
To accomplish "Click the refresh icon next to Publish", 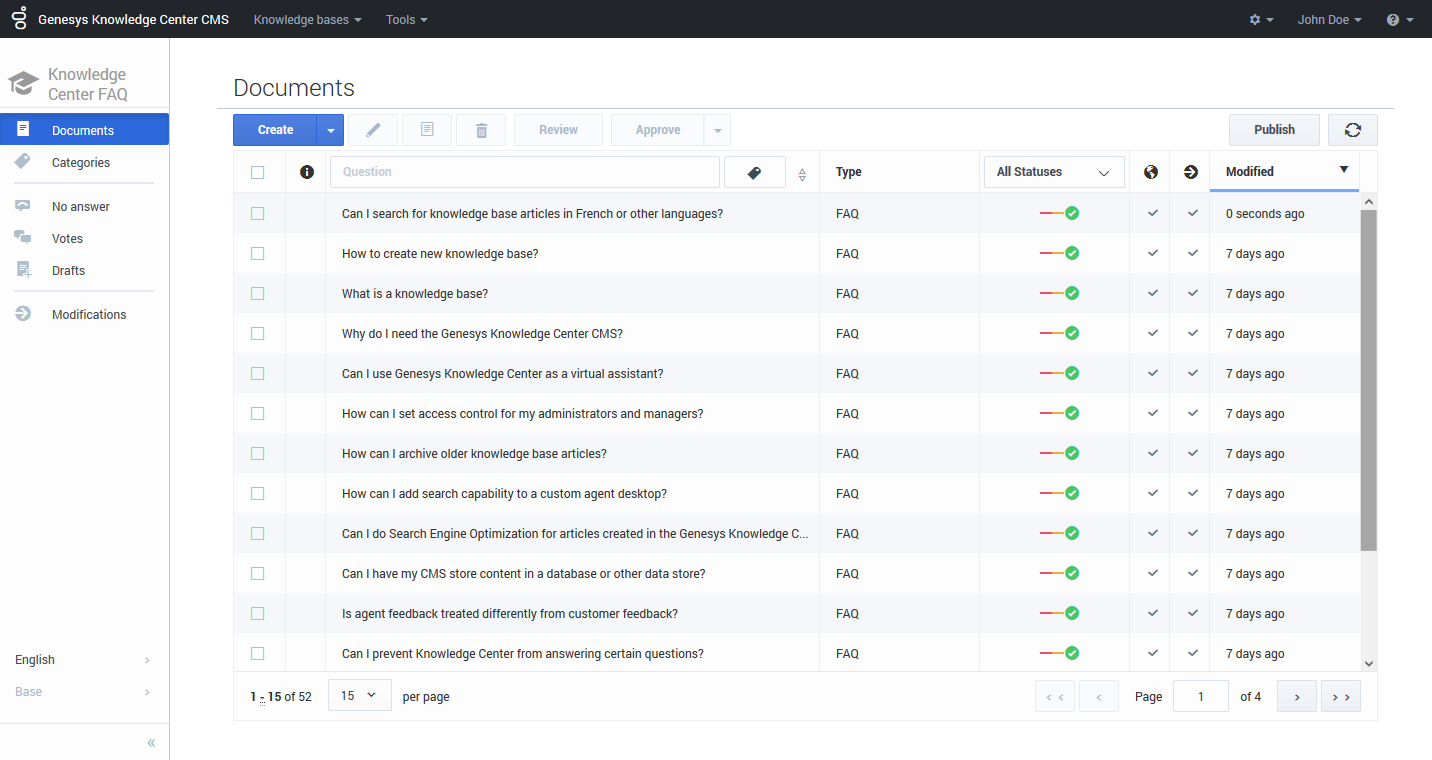I will pos(1352,130).
